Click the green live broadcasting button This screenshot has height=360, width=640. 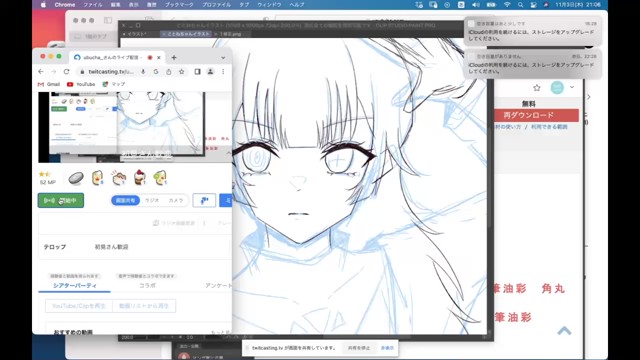(61, 200)
